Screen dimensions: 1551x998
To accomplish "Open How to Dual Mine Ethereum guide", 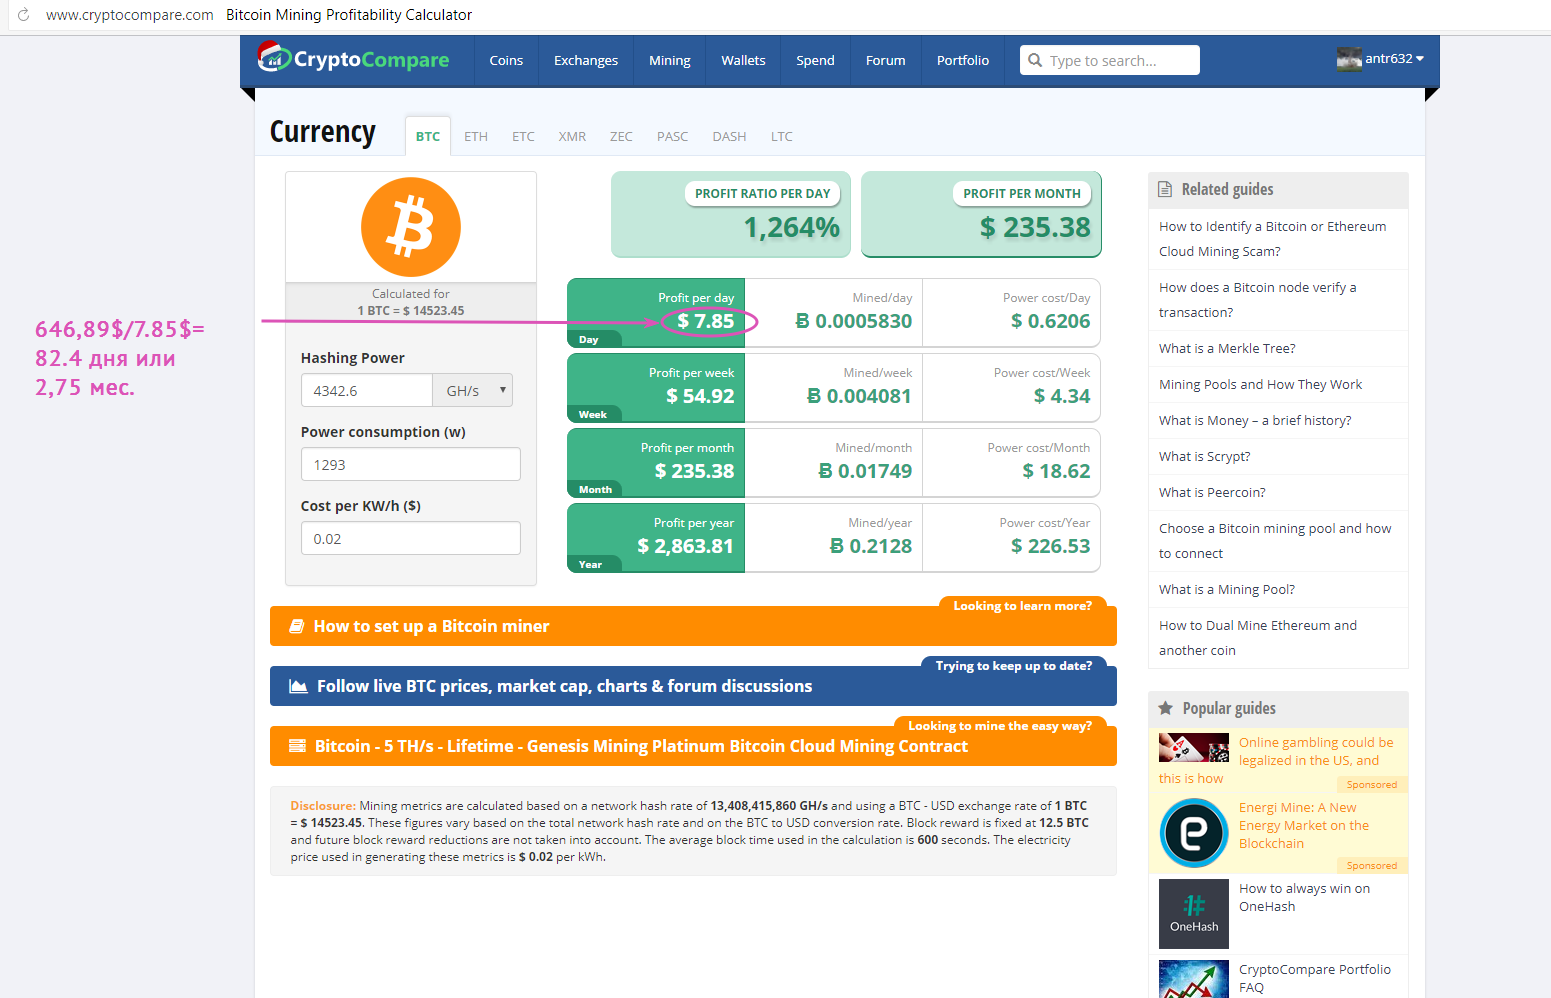I will [x=1258, y=638].
